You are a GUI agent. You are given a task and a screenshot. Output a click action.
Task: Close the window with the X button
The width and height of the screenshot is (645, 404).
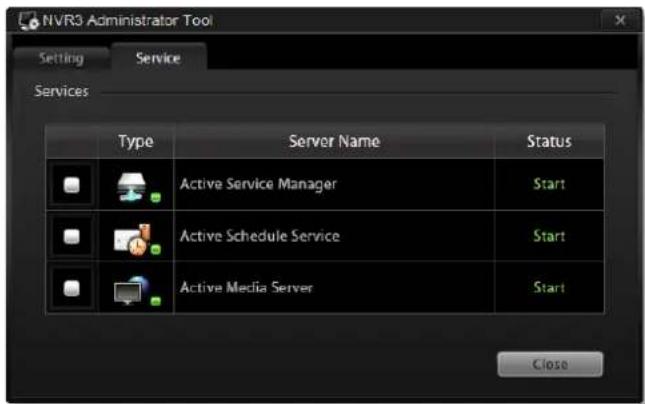tap(620, 20)
